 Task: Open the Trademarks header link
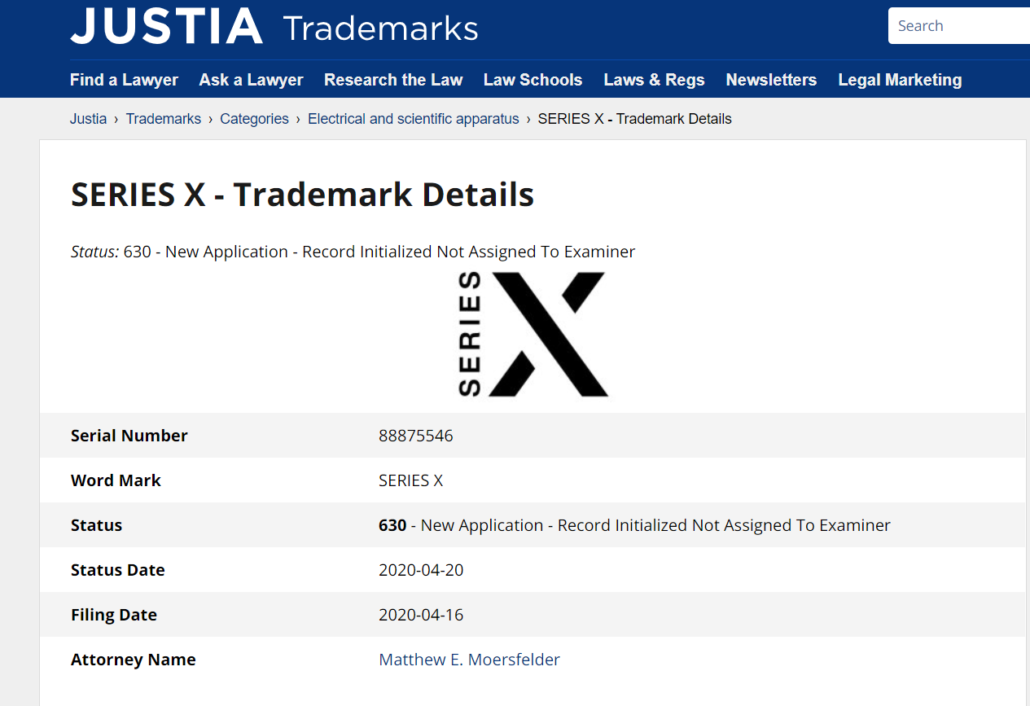380,28
